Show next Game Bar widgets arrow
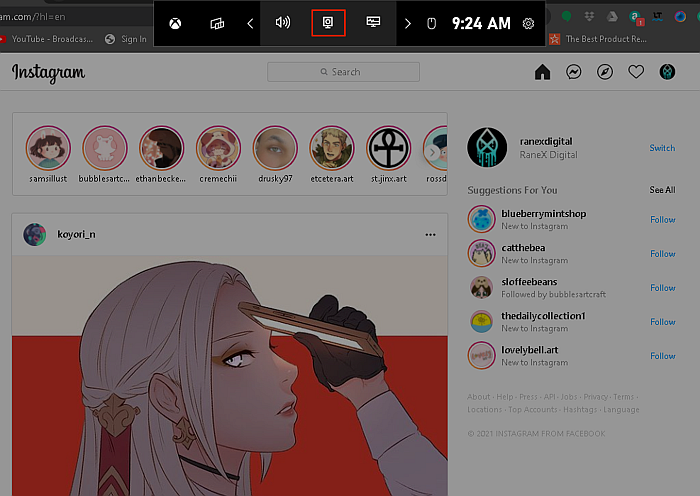Screen dimensions: 700x496 [x=407, y=23]
